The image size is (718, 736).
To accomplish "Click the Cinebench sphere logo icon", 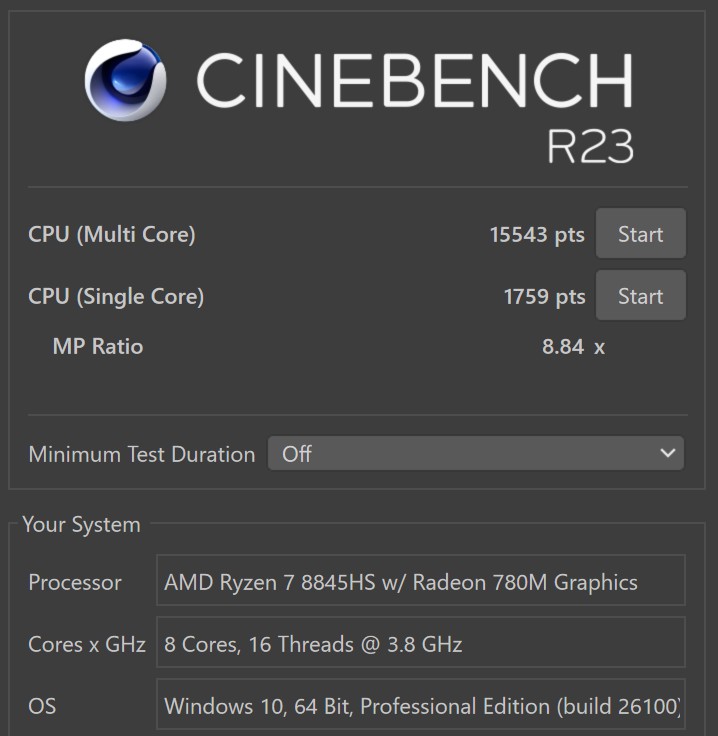I will [125, 80].
